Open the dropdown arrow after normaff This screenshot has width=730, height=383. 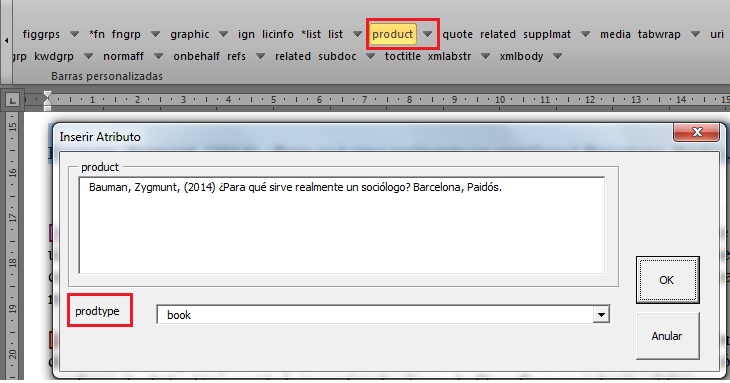click(158, 56)
